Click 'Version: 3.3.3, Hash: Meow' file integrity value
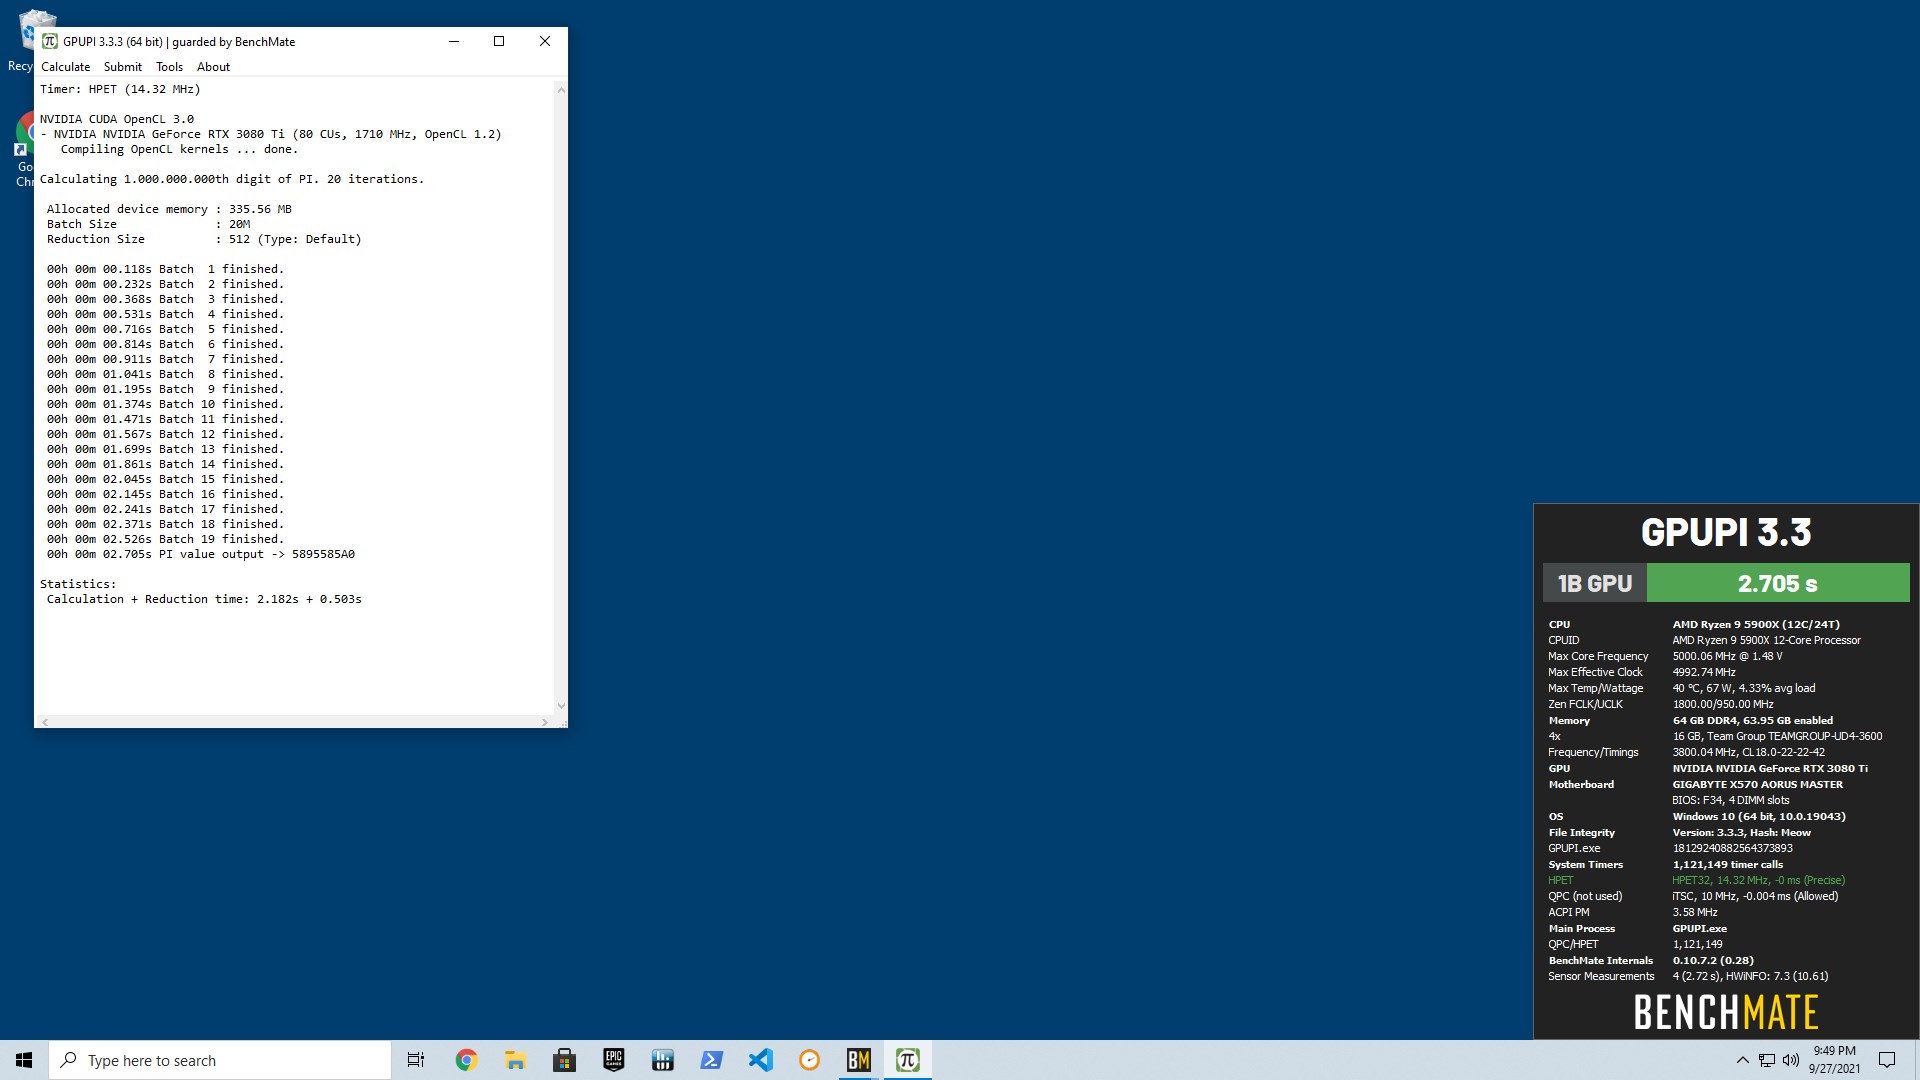Image resolution: width=1920 pixels, height=1080 pixels. point(1742,832)
